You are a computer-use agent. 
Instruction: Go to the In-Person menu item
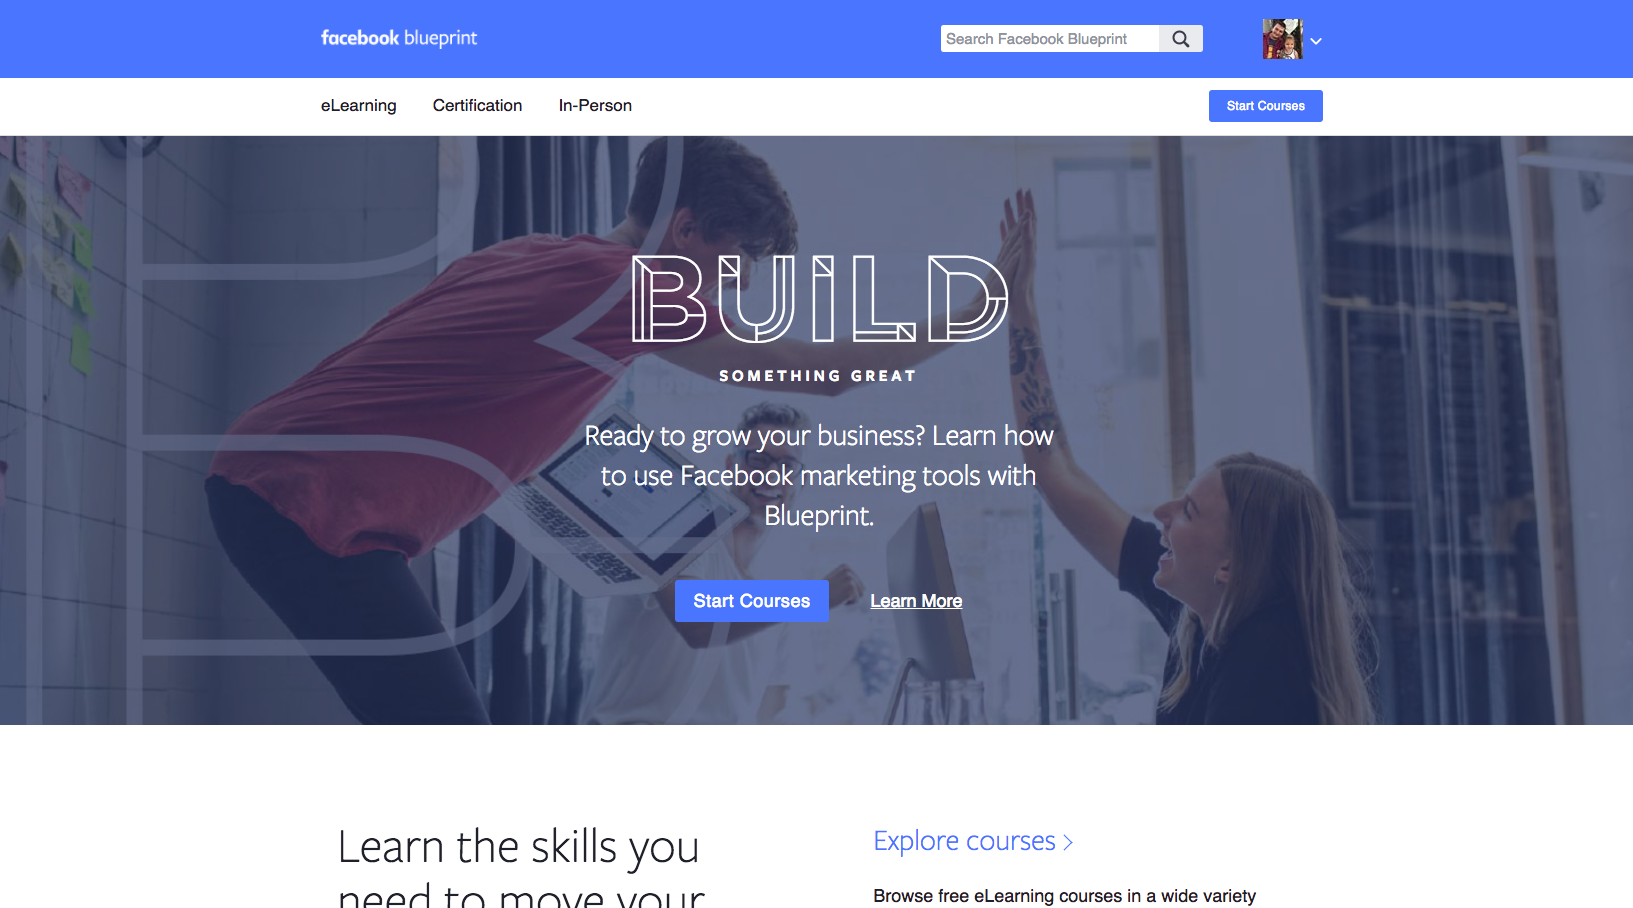tap(595, 106)
